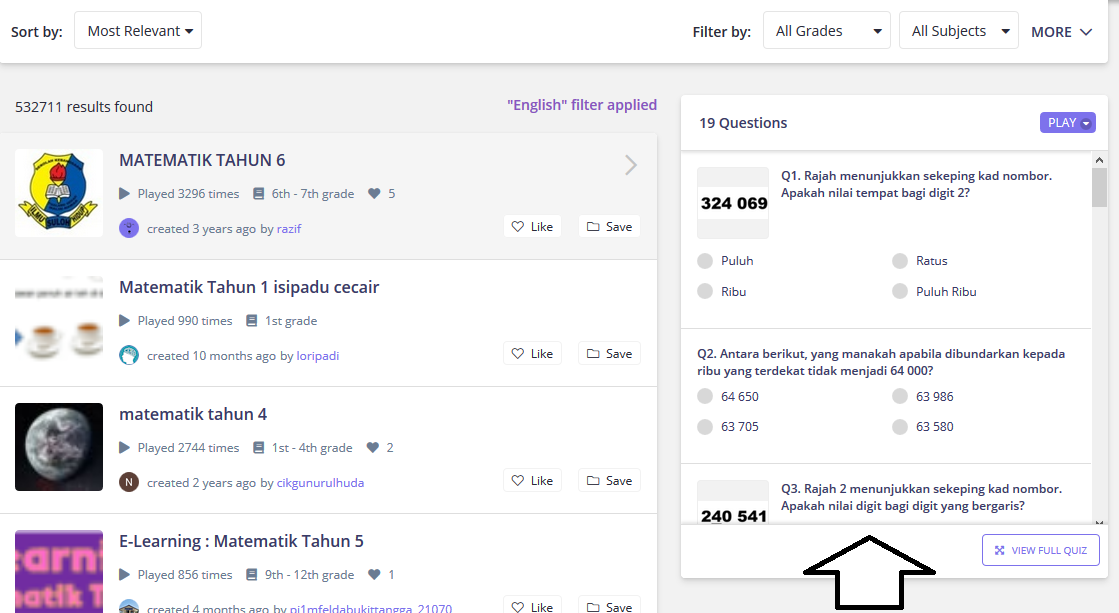Click the heart count icon on matematik tahun 4
This screenshot has height=613, width=1119.
373,447
